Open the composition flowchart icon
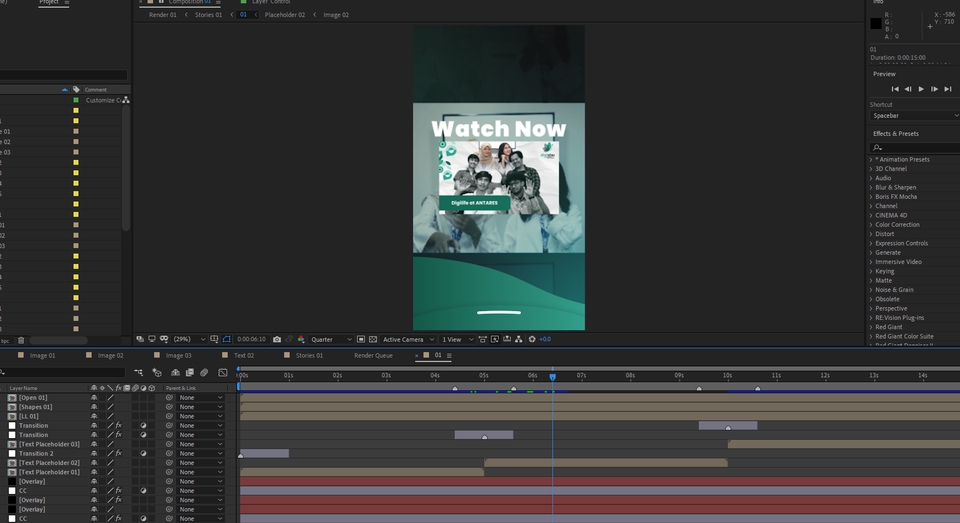The width and height of the screenshot is (960, 523). 520,340
